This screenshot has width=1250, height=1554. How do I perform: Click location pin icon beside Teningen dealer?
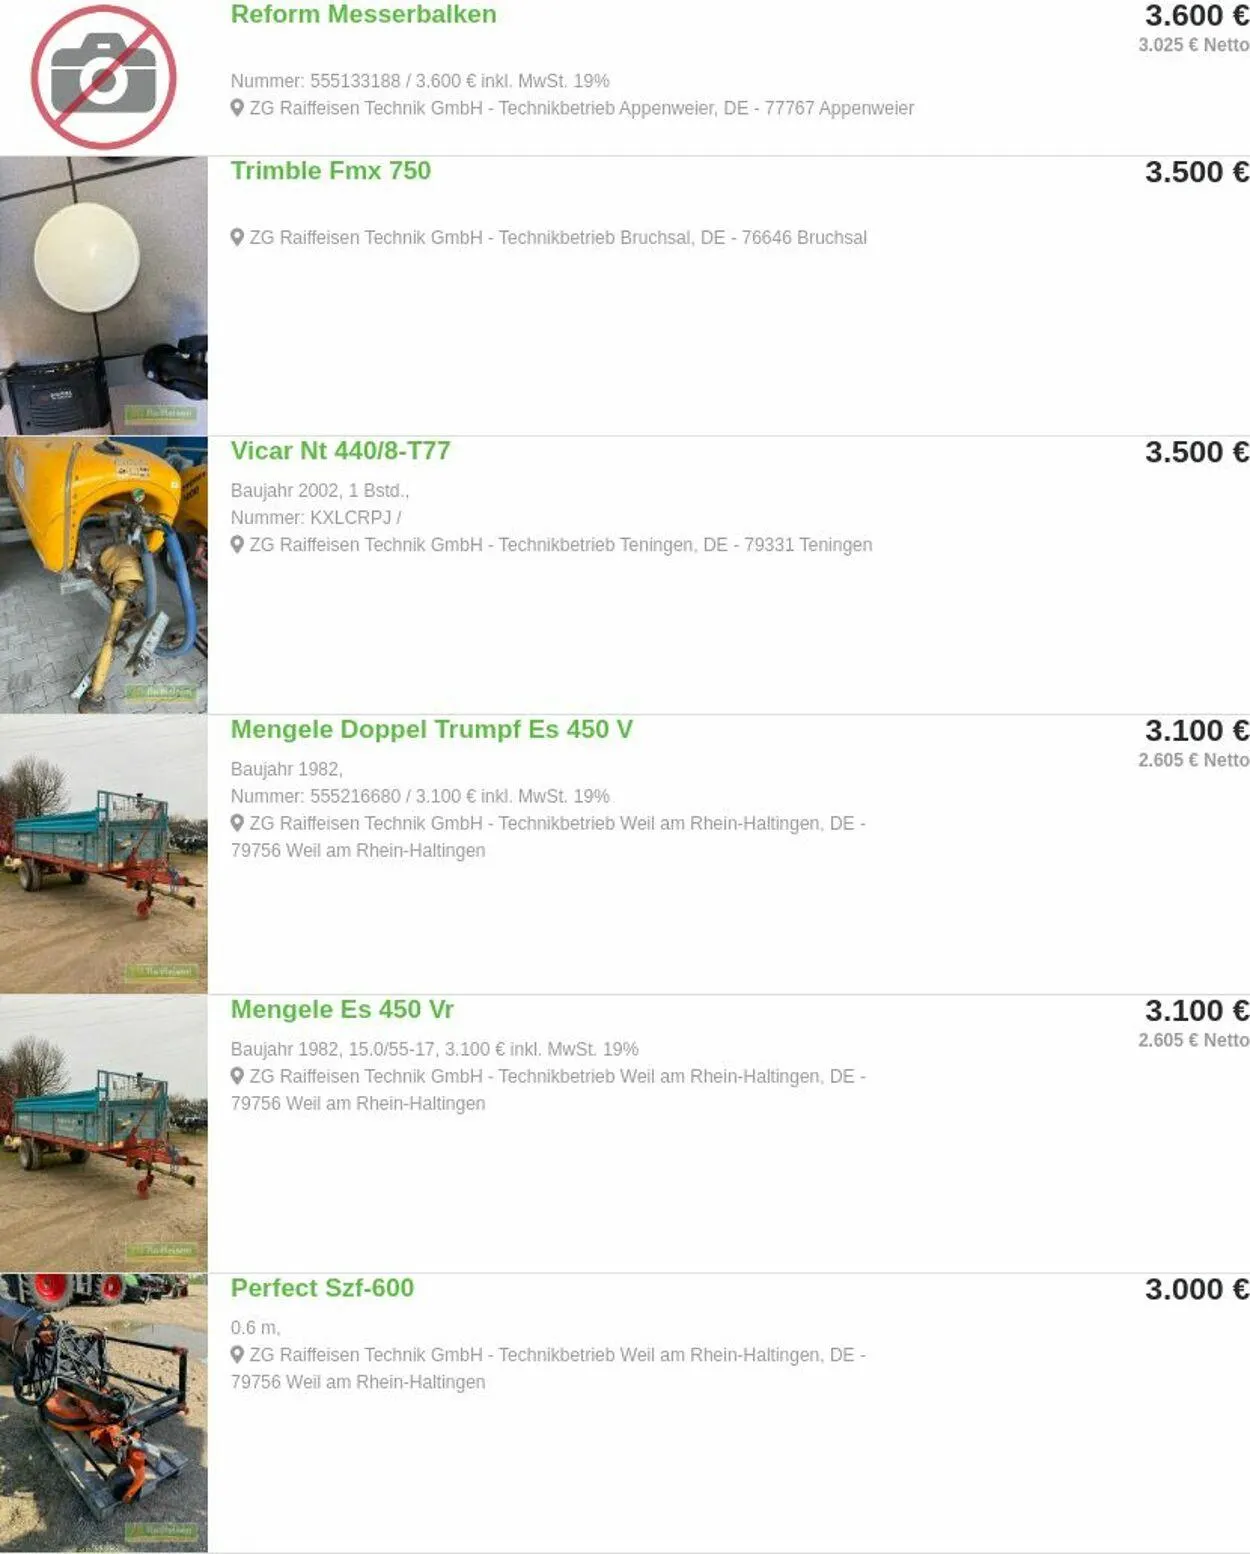[x=237, y=544]
